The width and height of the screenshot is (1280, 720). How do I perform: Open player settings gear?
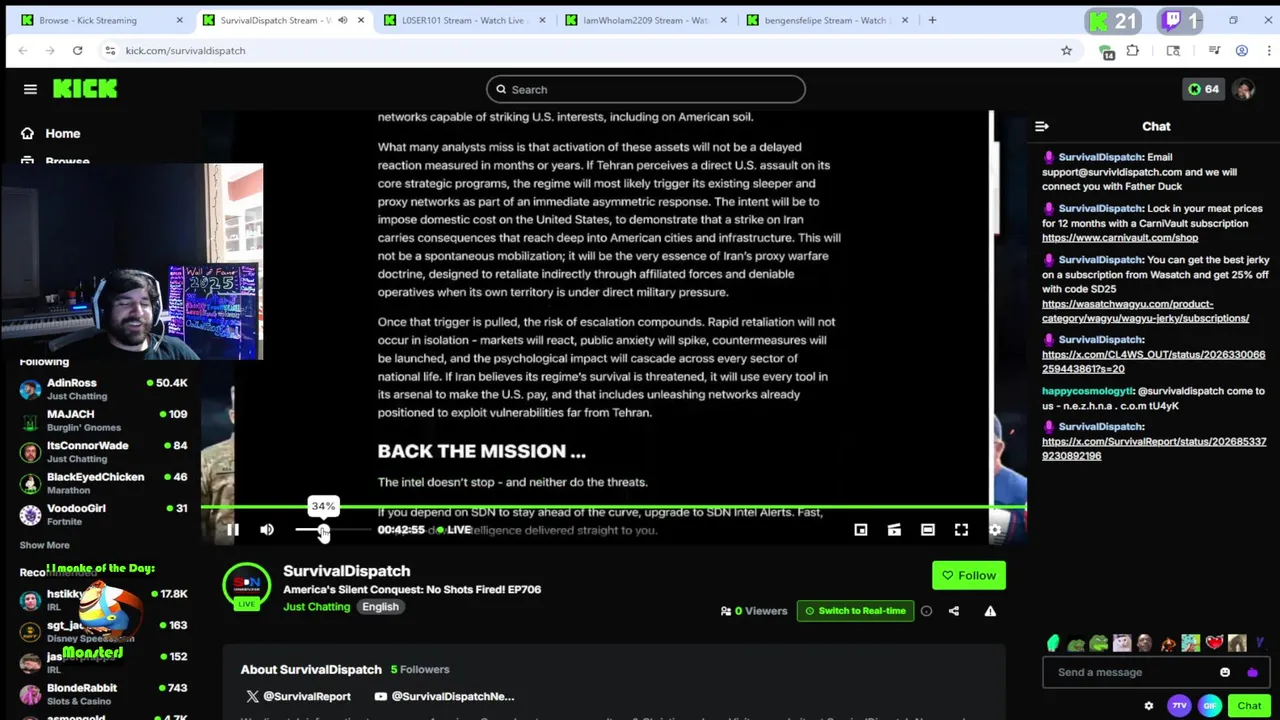(x=995, y=530)
